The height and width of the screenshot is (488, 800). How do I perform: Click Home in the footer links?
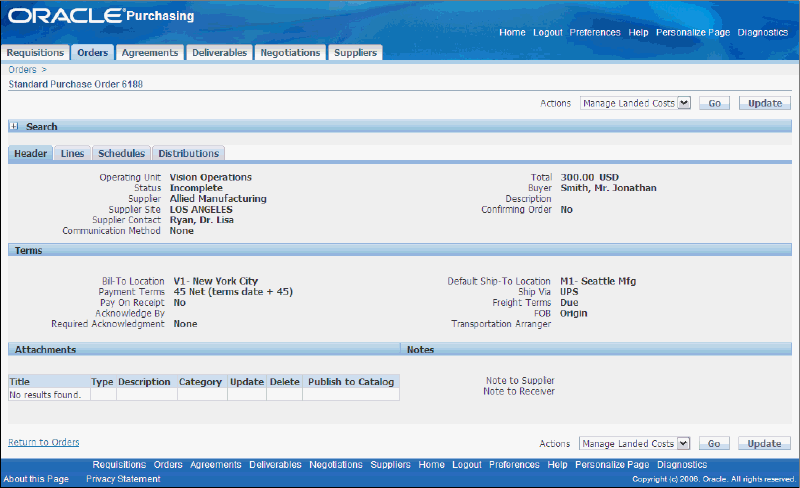[432, 465]
